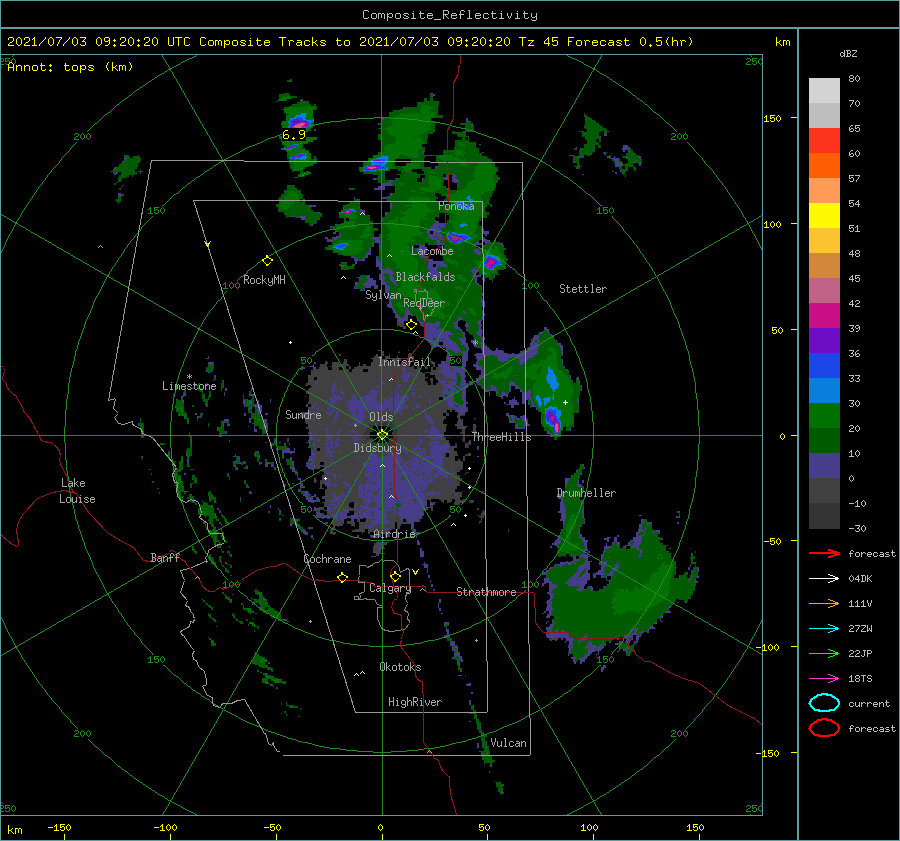This screenshot has width=900, height=841.
Task: Click the Drumheller city label
Action: coord(586,493)
